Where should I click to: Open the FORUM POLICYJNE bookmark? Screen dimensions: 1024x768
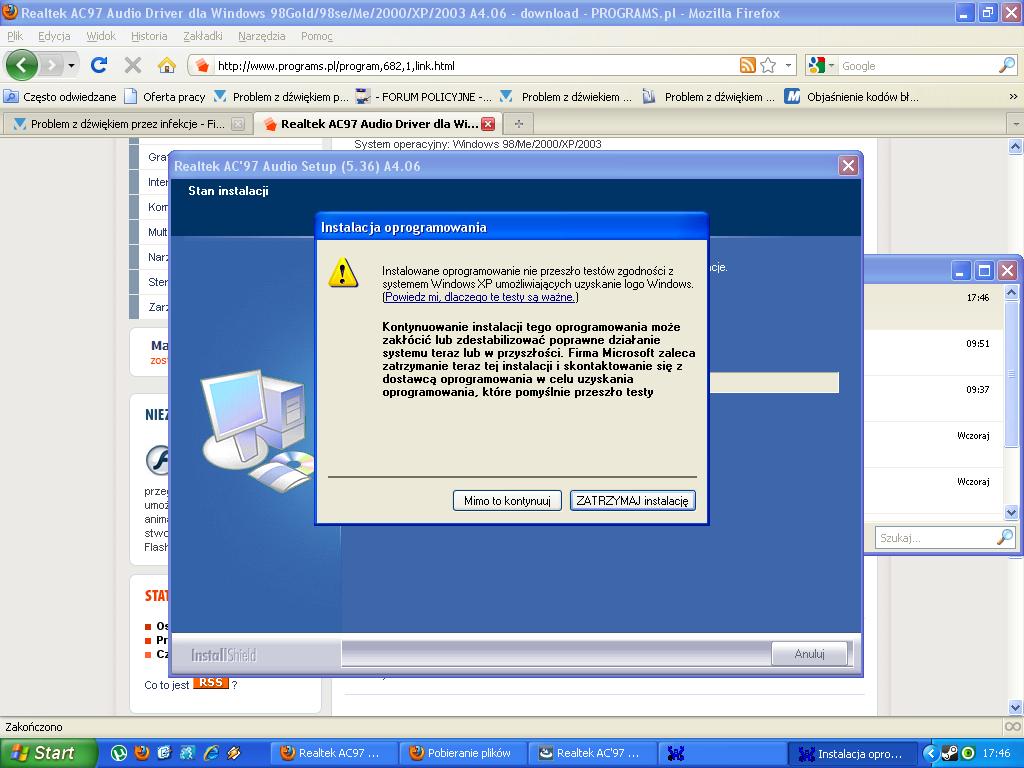pos(424,97)
